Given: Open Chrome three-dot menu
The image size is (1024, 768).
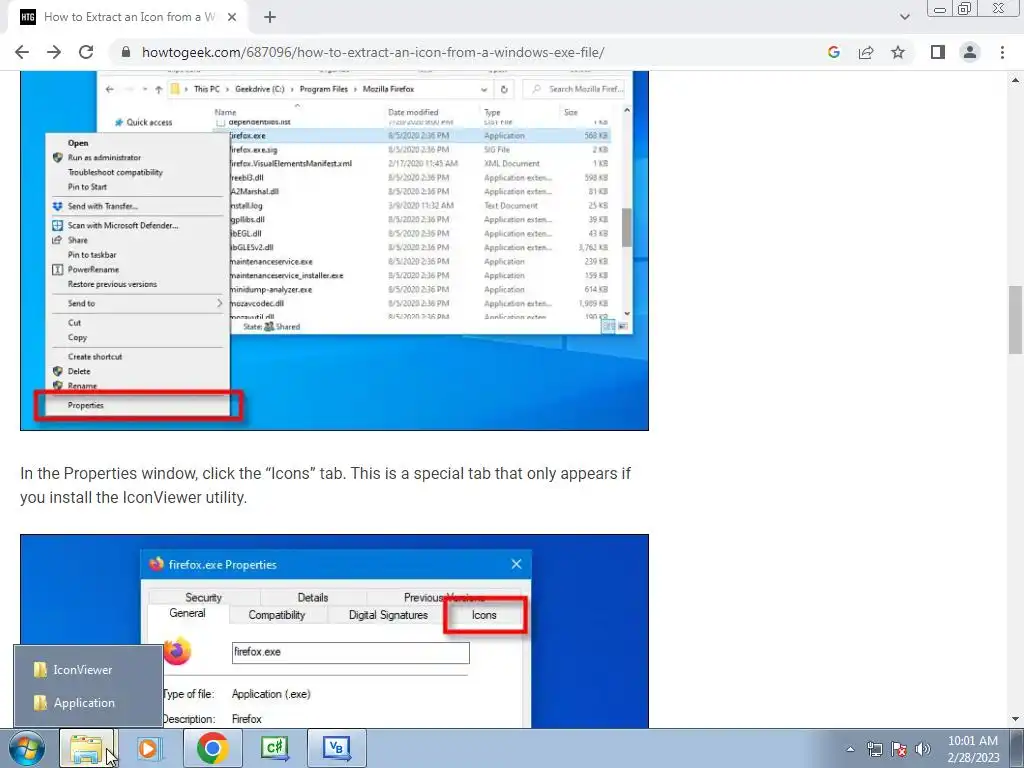Looking at the screenshot, I should 1002,52.
